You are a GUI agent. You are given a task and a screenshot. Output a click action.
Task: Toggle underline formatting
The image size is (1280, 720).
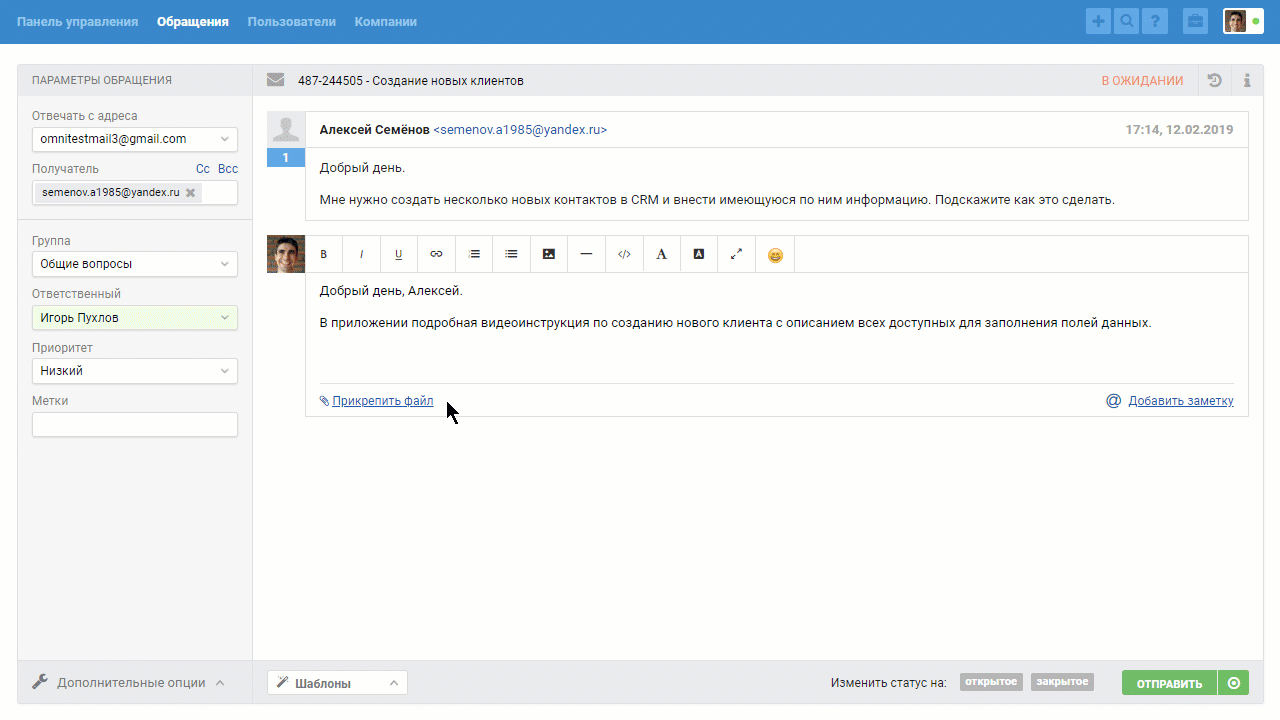(x=398, y=254)
